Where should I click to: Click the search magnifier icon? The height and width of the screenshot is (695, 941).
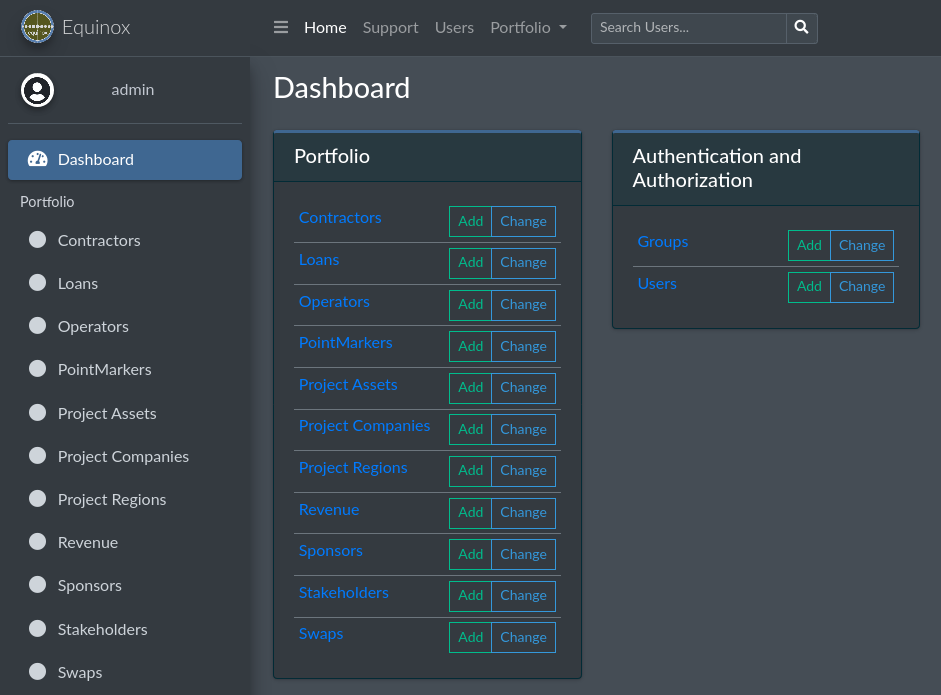[x=801, y=28]
